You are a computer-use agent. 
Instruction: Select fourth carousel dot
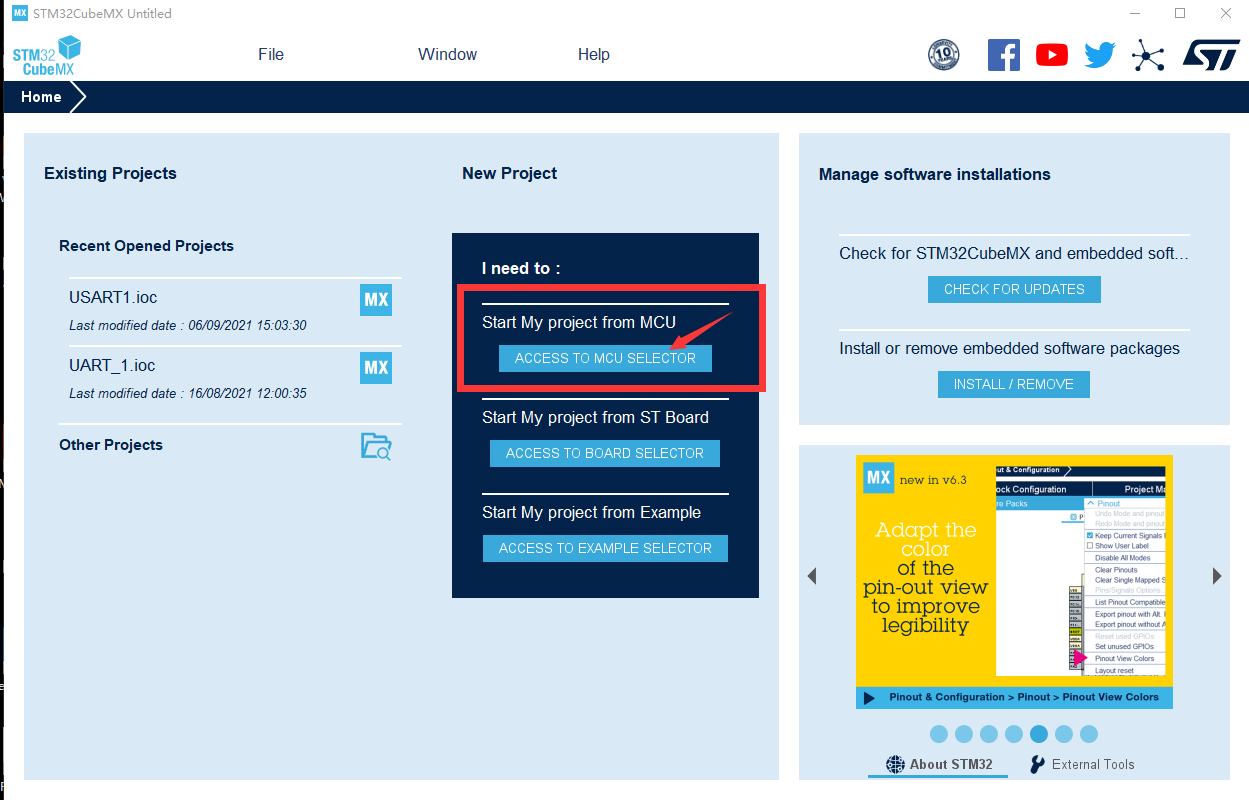1014,734
